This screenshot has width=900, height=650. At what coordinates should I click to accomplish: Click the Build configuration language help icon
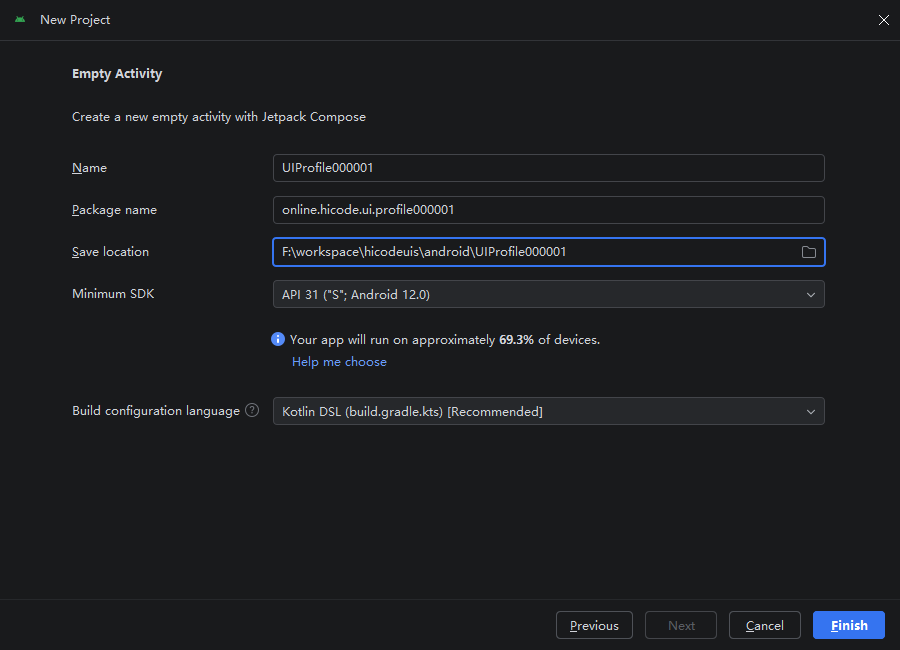(x=252, y=411)
